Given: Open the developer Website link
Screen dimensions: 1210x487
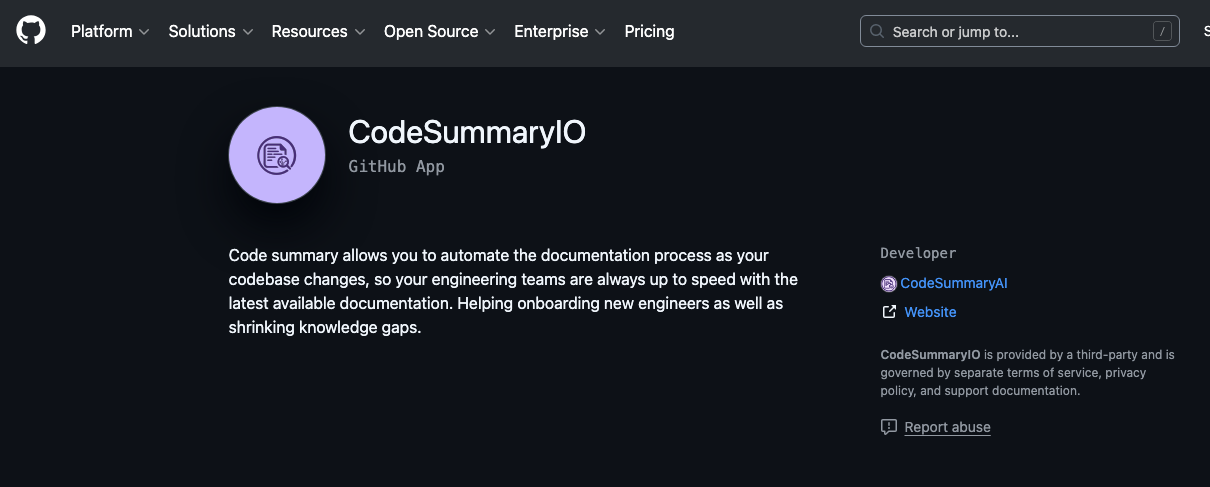Looking at the screenshot, I should [930, 312].
